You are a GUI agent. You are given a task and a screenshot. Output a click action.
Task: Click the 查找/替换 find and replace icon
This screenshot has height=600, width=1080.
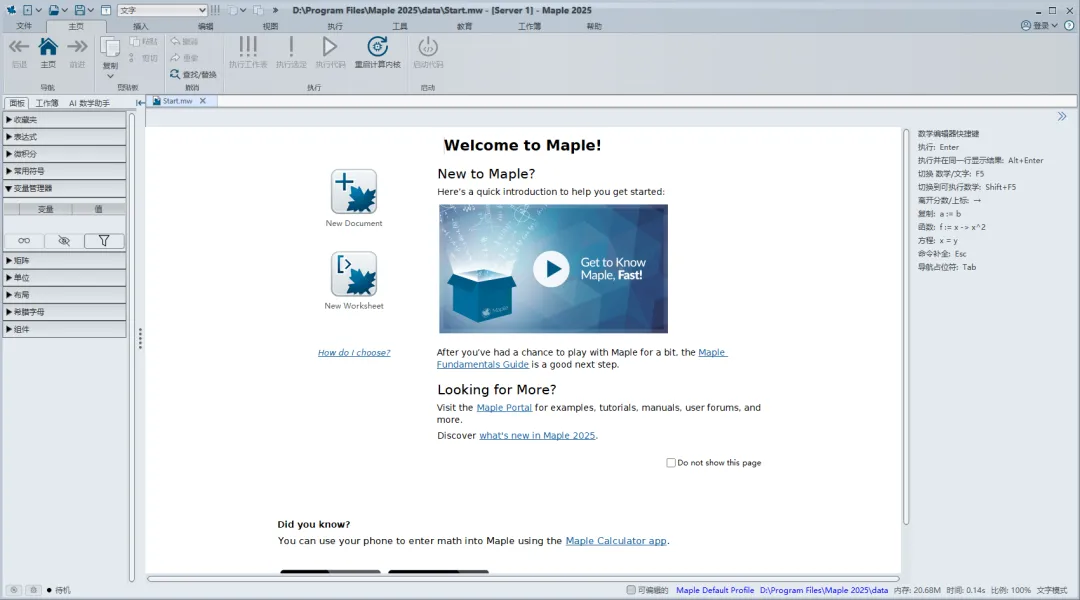[x=175, y=74]
